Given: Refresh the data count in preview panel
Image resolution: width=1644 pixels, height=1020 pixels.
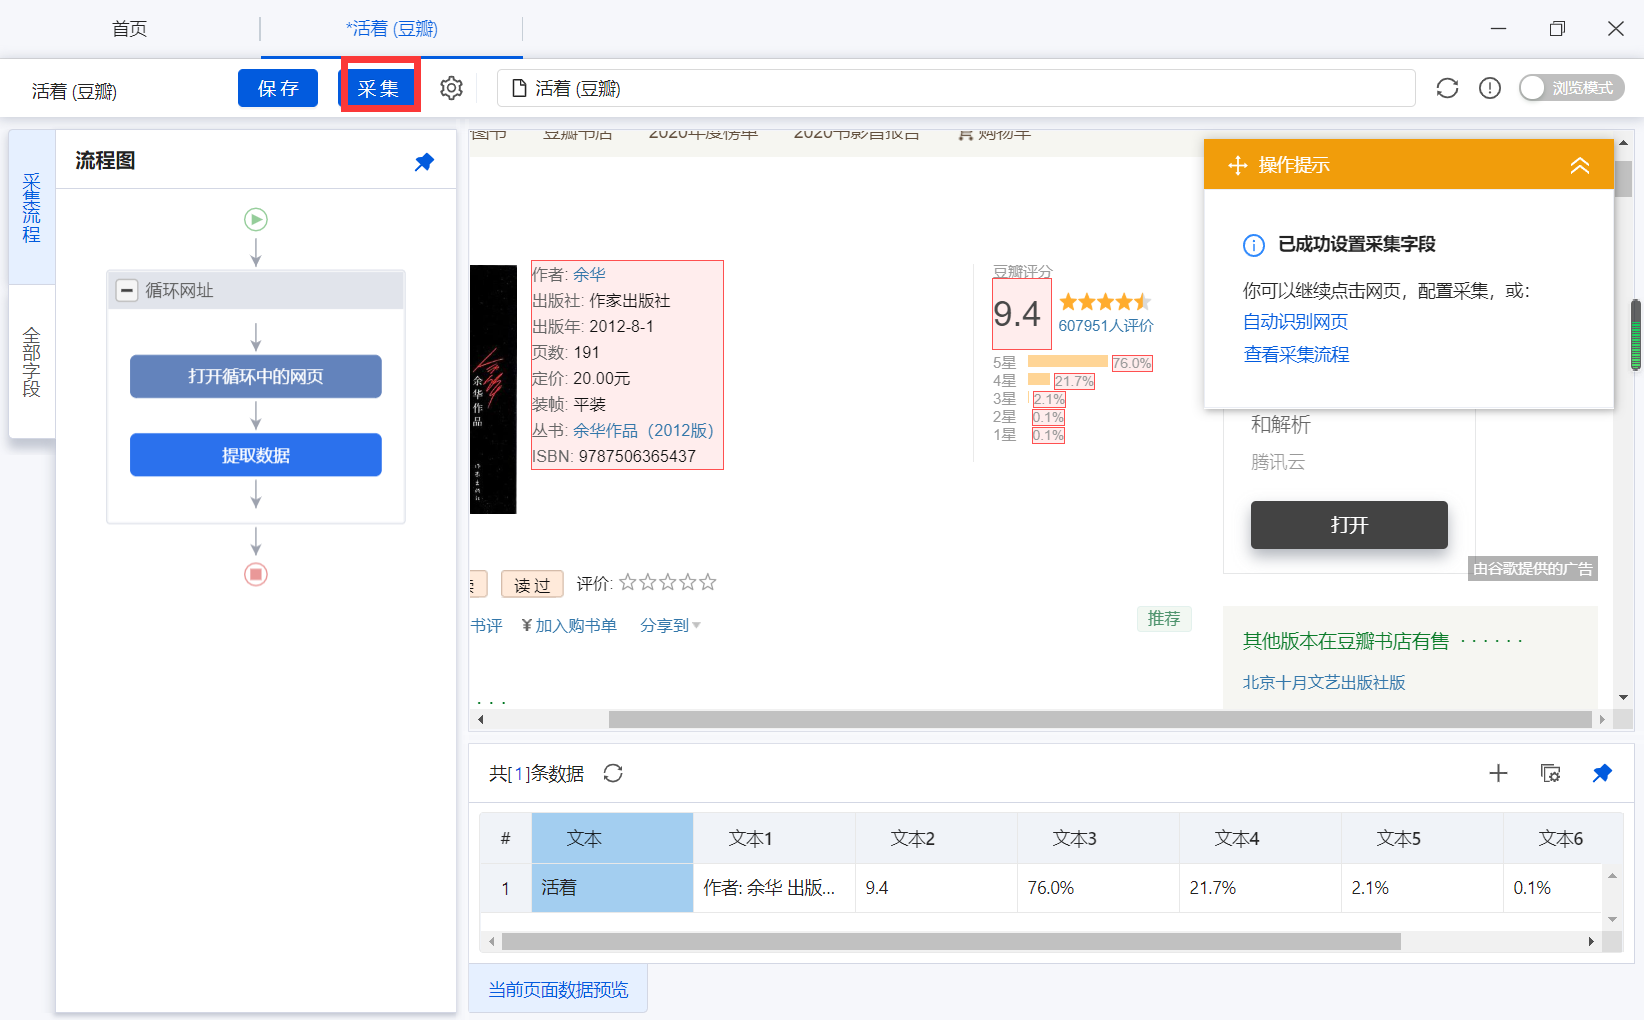Looking at the screenshot, I should click(x=613, y=773).
